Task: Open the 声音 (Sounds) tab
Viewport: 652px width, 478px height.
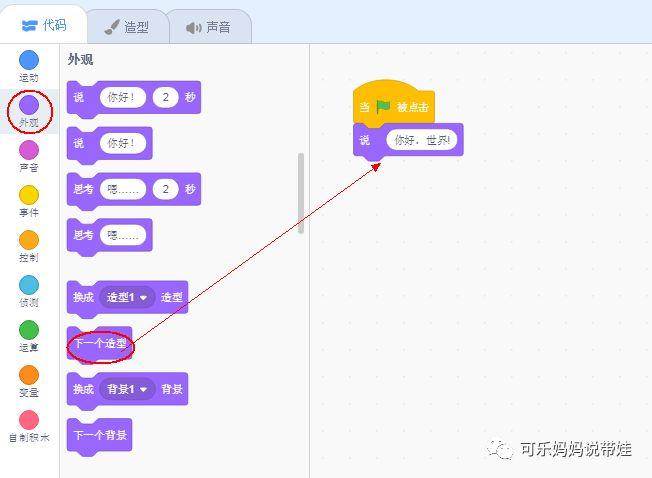Action: pos(209,27)
